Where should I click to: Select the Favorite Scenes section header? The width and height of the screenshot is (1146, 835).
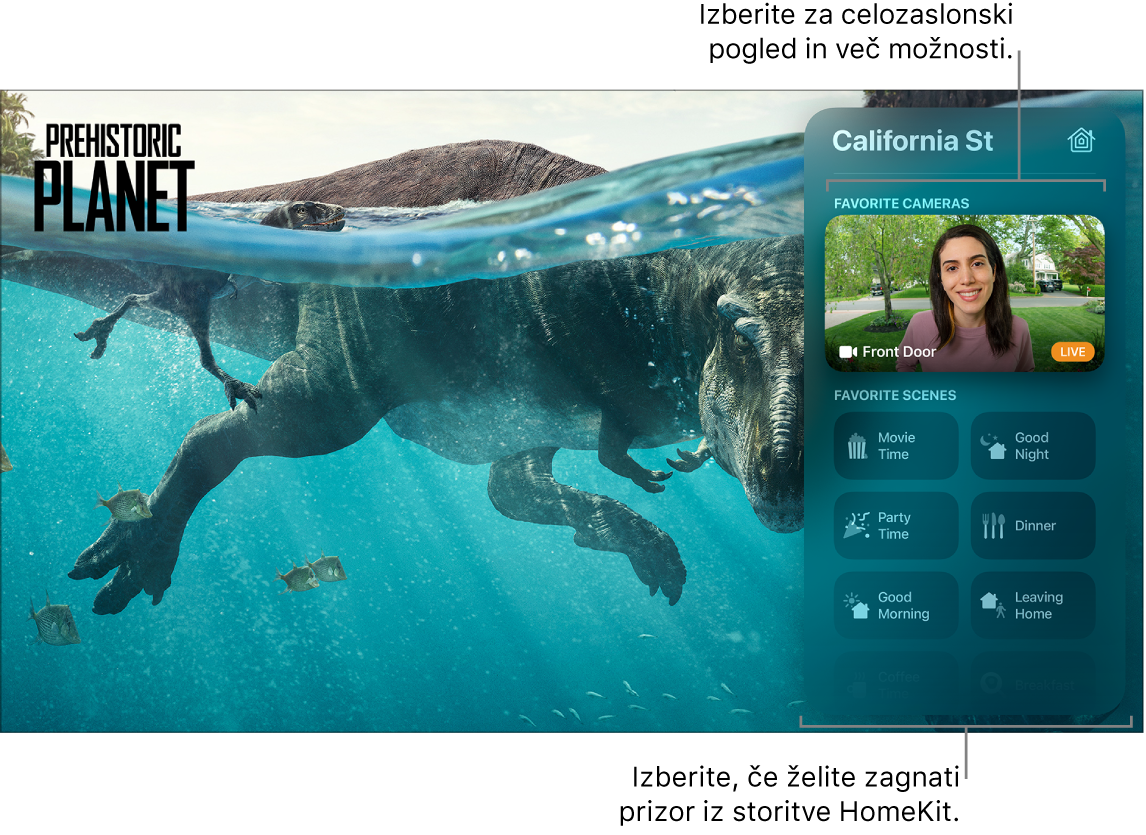pos(895,395)
